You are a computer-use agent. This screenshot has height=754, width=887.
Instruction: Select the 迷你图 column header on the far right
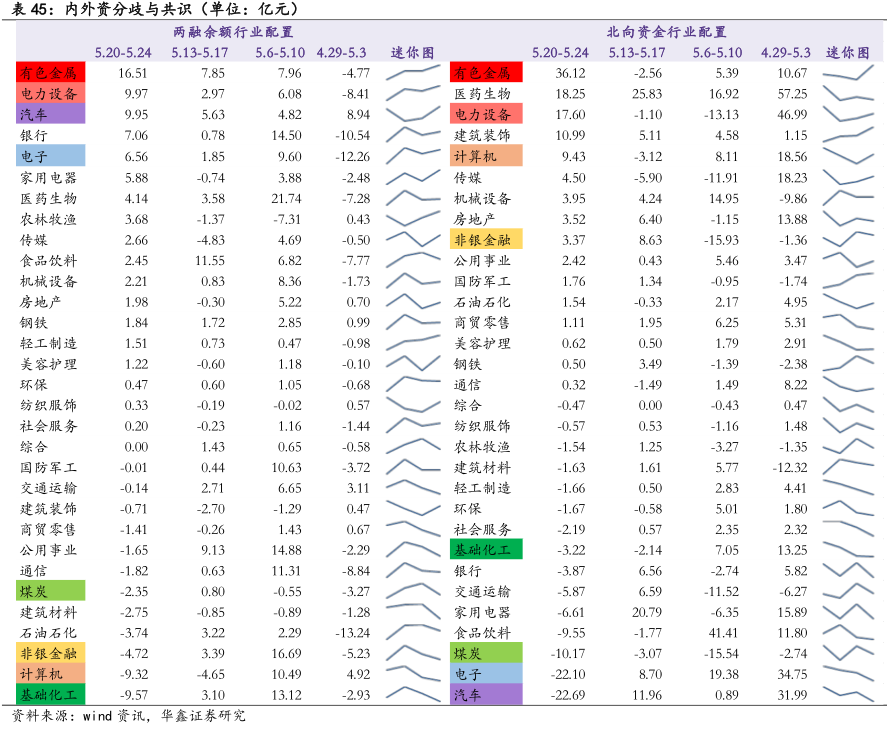pyautogui.click(x=846, y=52)
